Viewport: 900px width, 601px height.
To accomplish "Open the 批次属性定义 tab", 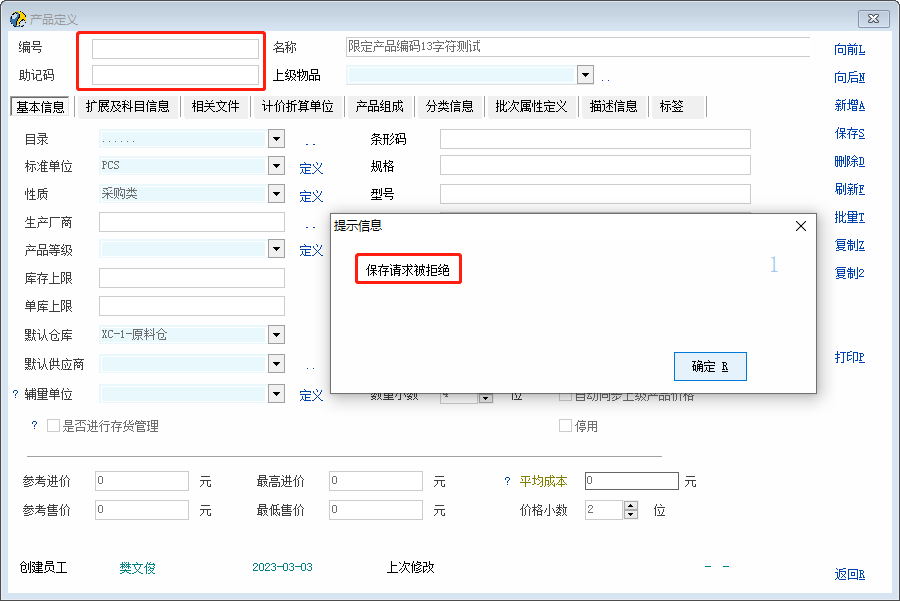I will tap(530, 106).
